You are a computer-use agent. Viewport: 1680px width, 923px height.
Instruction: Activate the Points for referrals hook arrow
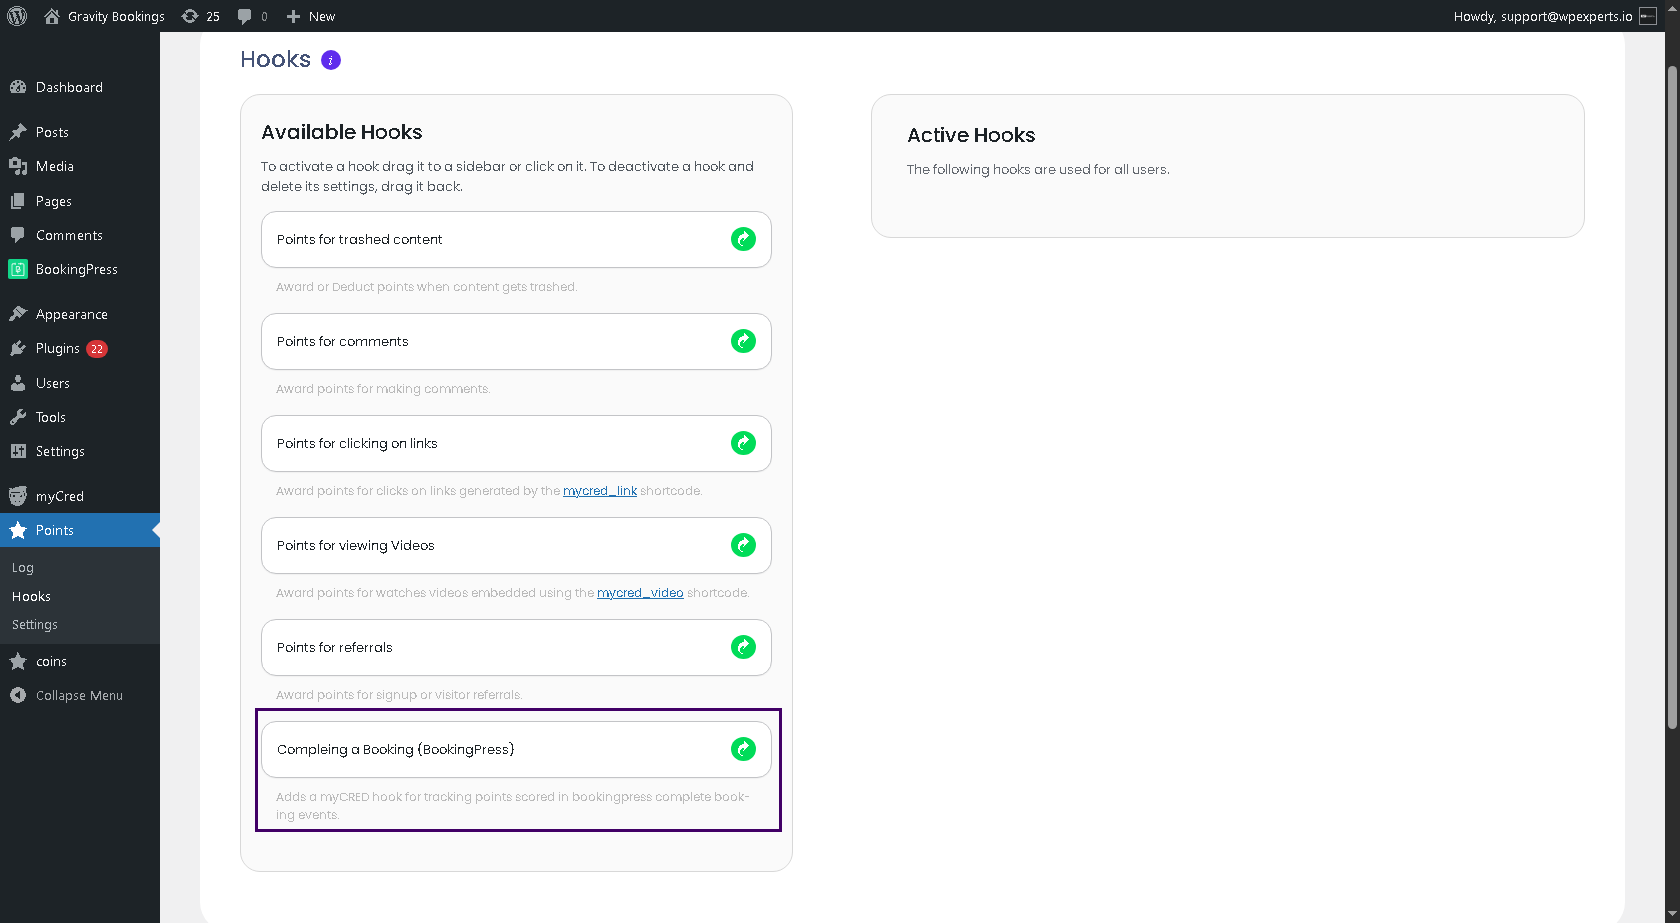click(x=743, y=647)
